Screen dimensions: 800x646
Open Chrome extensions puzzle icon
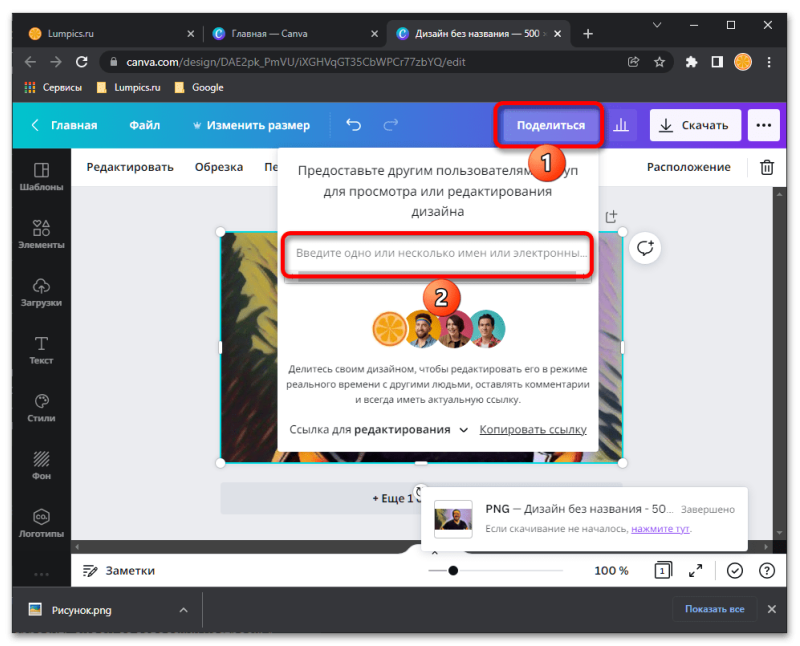pyautogui.click(x=691, y=62)
